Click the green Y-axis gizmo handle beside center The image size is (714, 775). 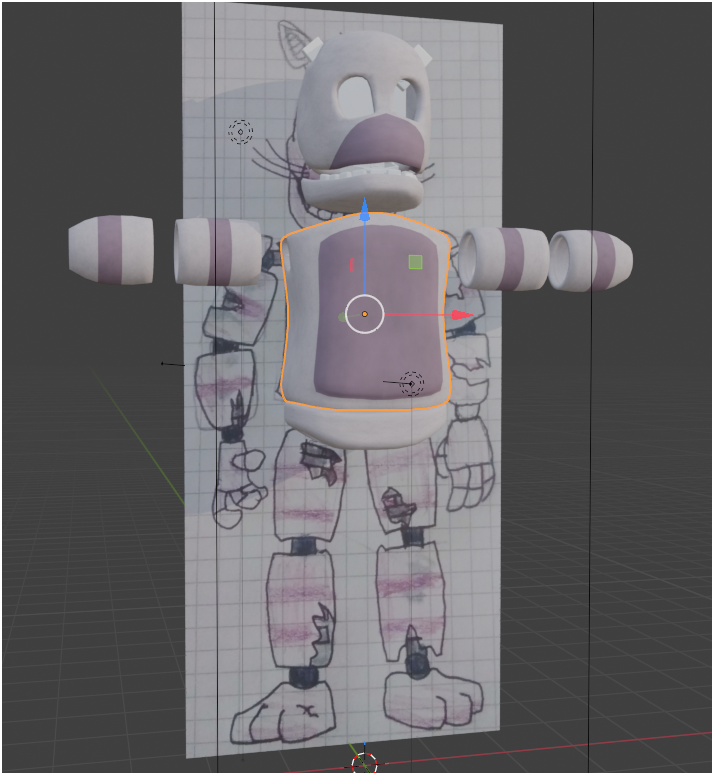tap(342, 317)
